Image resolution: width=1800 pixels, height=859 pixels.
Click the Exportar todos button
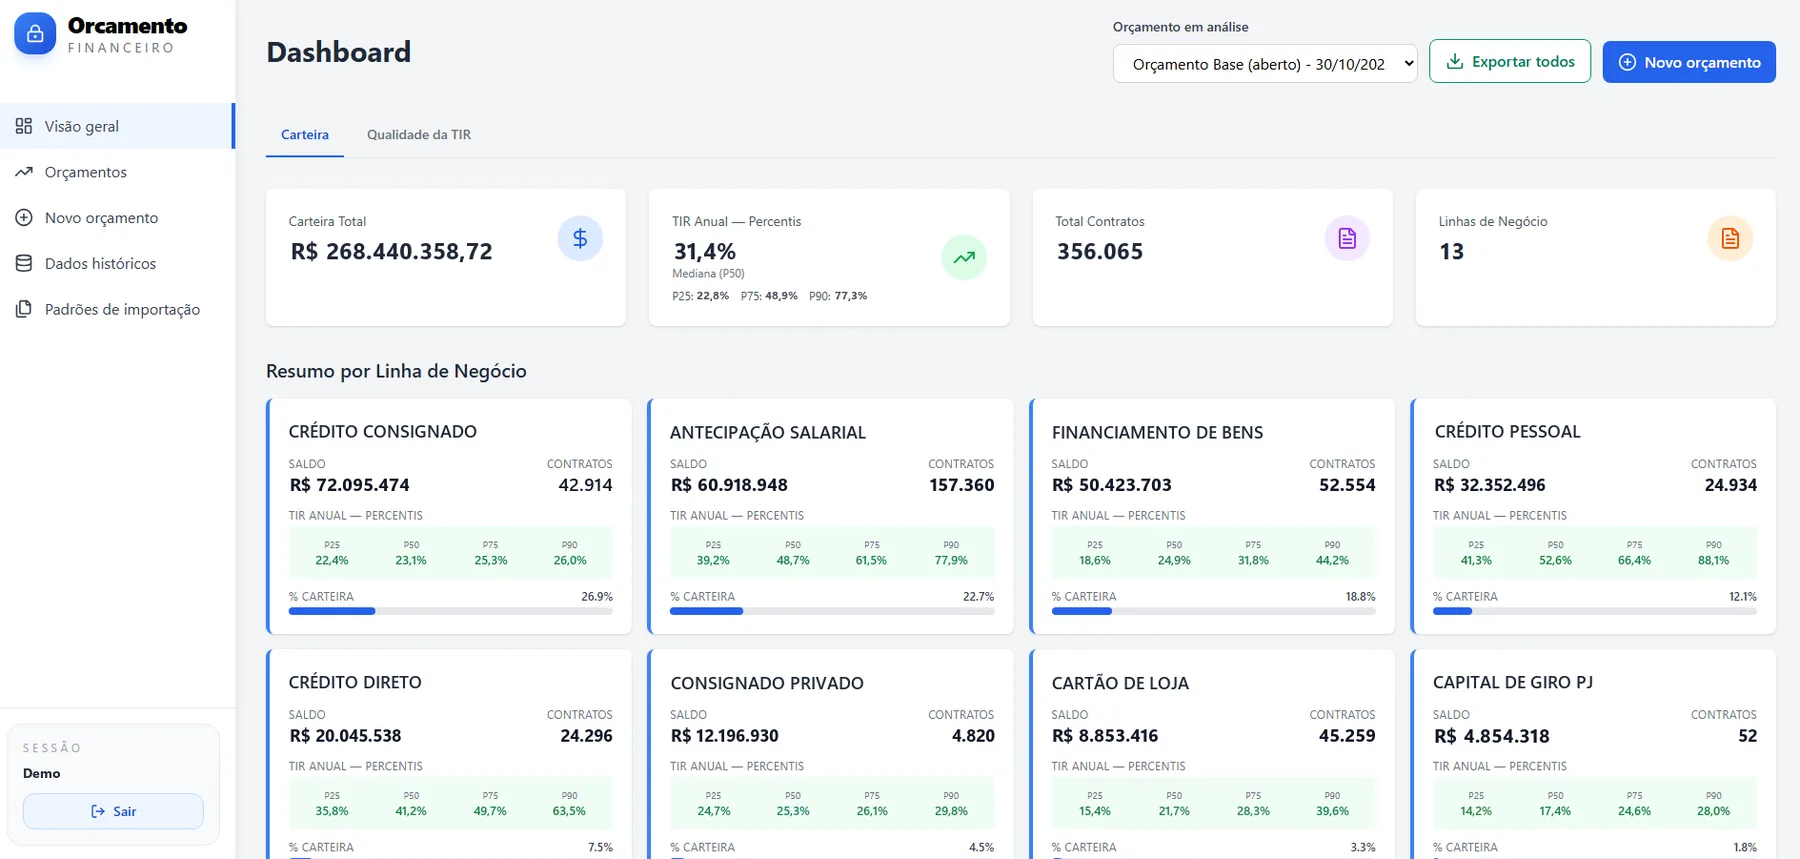tap(1510, 62)
